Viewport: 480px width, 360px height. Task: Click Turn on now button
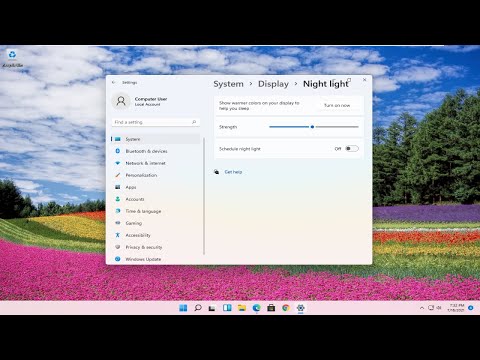click(337, 105)
